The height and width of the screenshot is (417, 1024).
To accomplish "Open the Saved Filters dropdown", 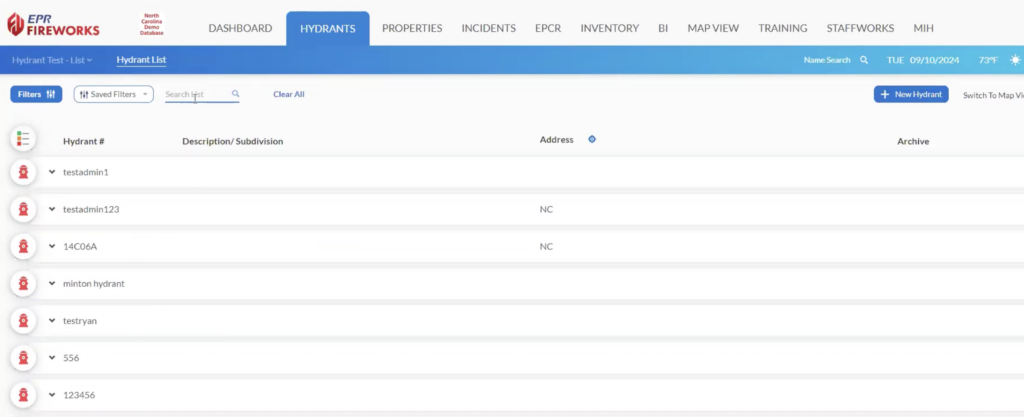I will (x=114, y=95).
